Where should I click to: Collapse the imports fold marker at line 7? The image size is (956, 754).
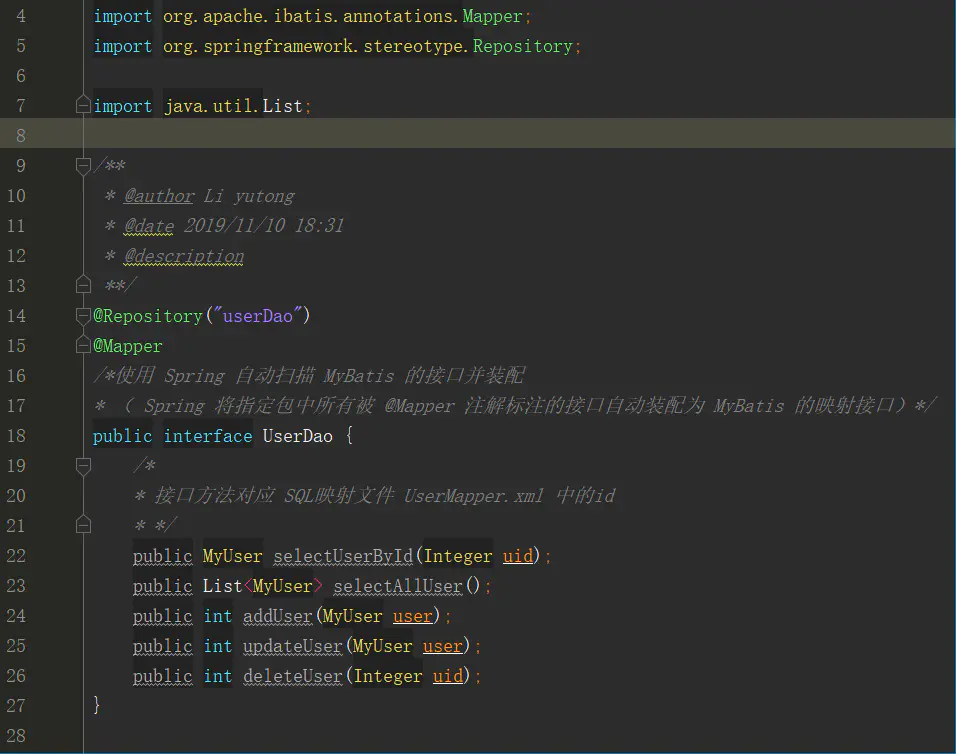(x=84, y=105)
